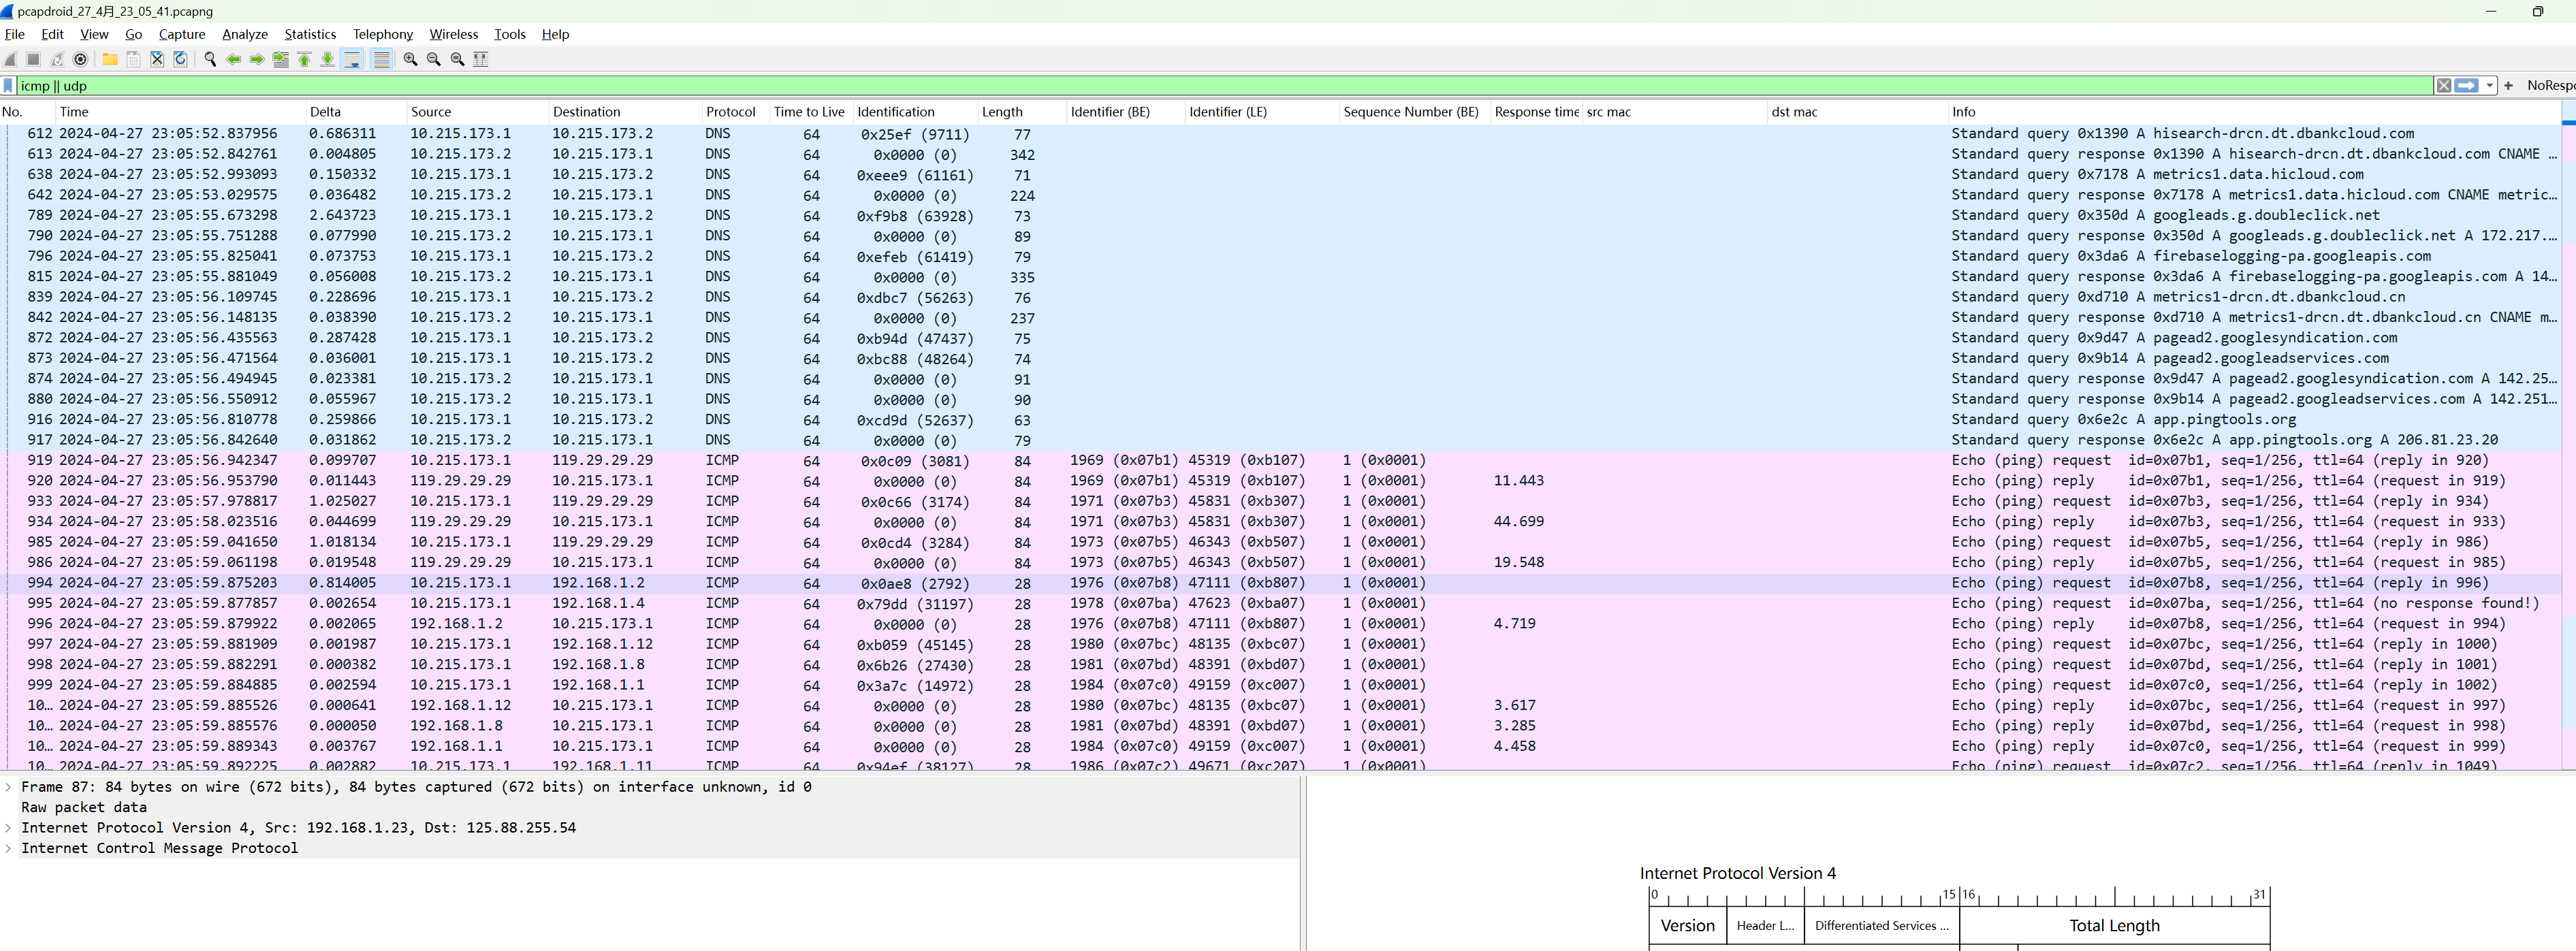Click the start capture shark fin icon
This screenshot has height=951, width=2576.
11,60
